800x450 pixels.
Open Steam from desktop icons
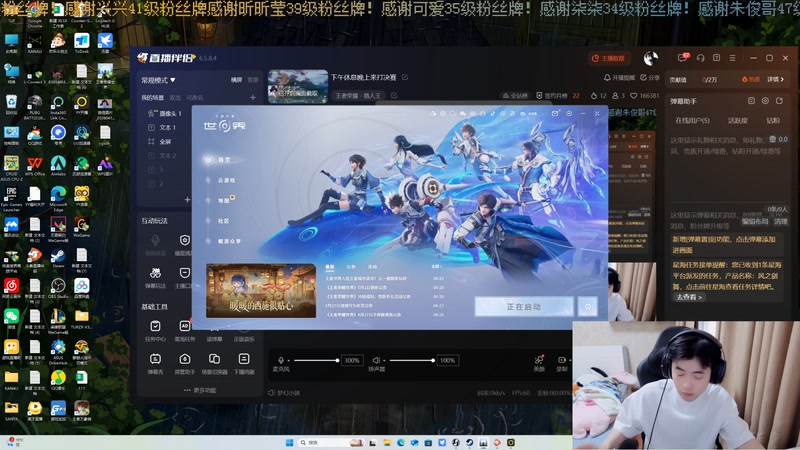tap(58, 259)
